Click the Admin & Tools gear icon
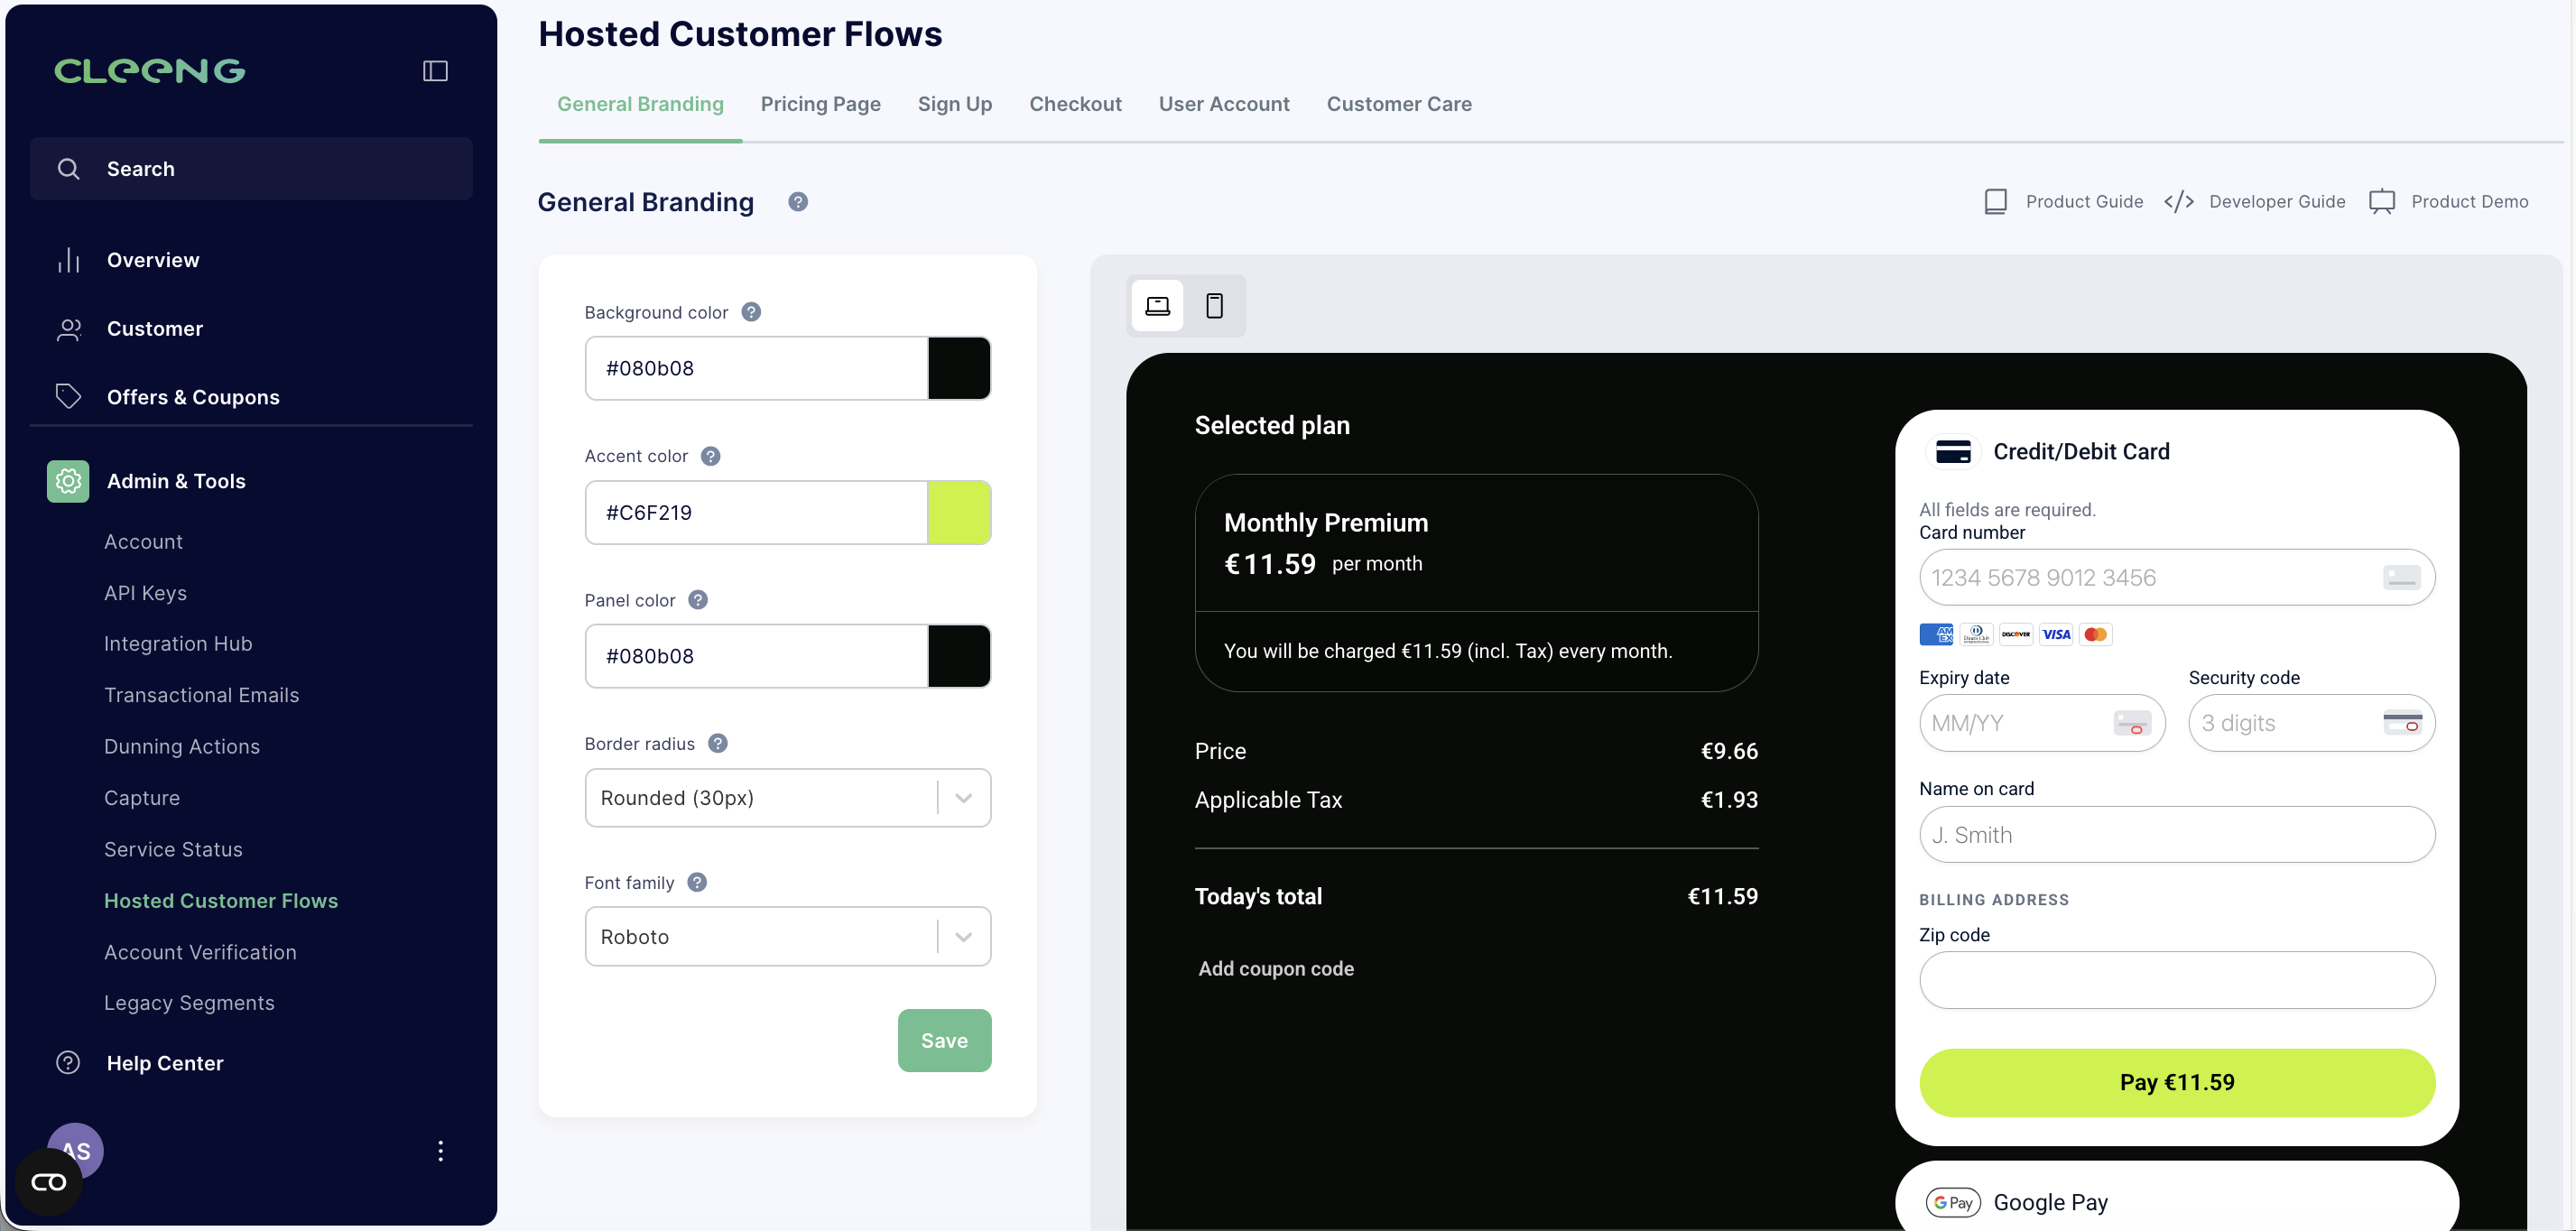The width and height of the screenshot is (2576, 1231). (x=68, y=481)
